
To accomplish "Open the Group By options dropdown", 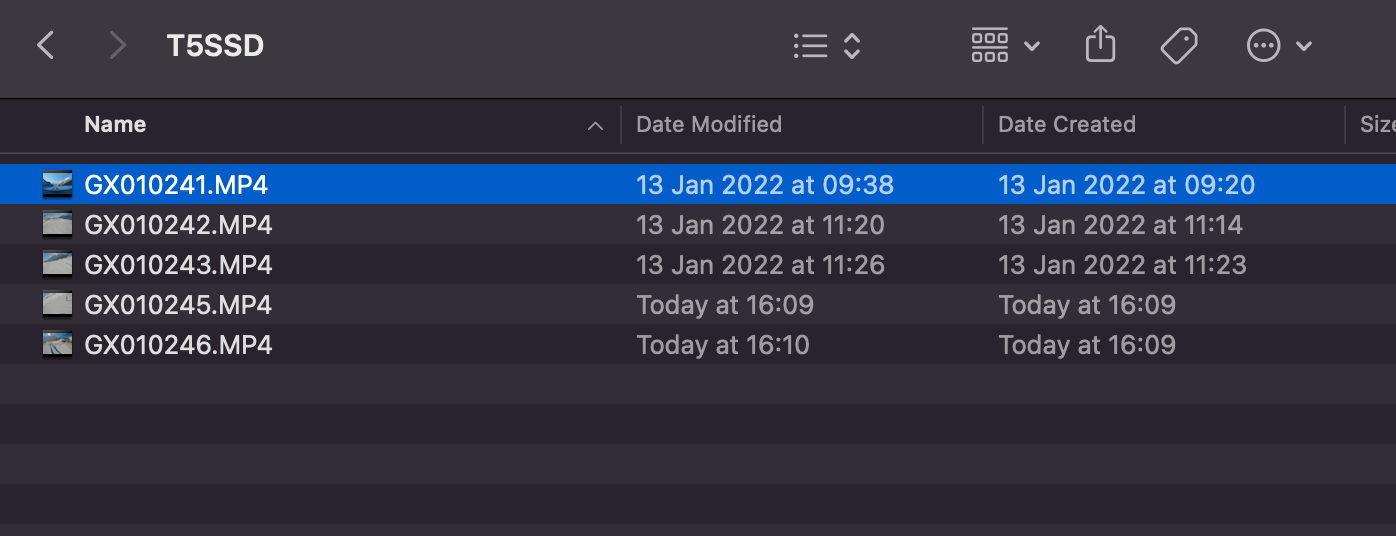I will pyautogui.click(x=1005, y=46).
